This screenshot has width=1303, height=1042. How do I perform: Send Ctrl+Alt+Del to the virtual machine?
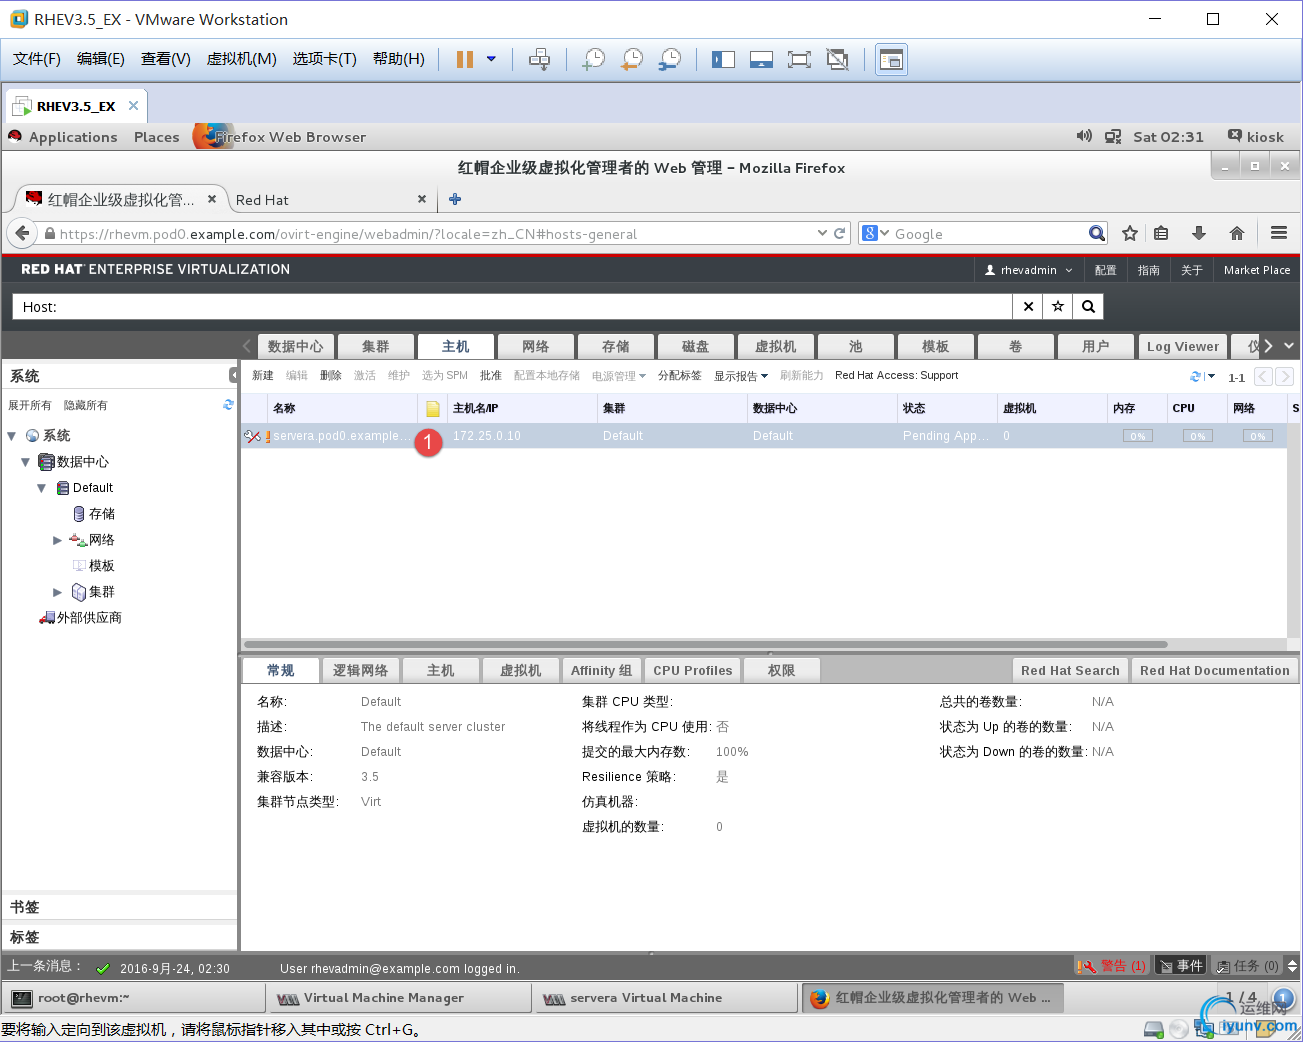click(539, 59)
